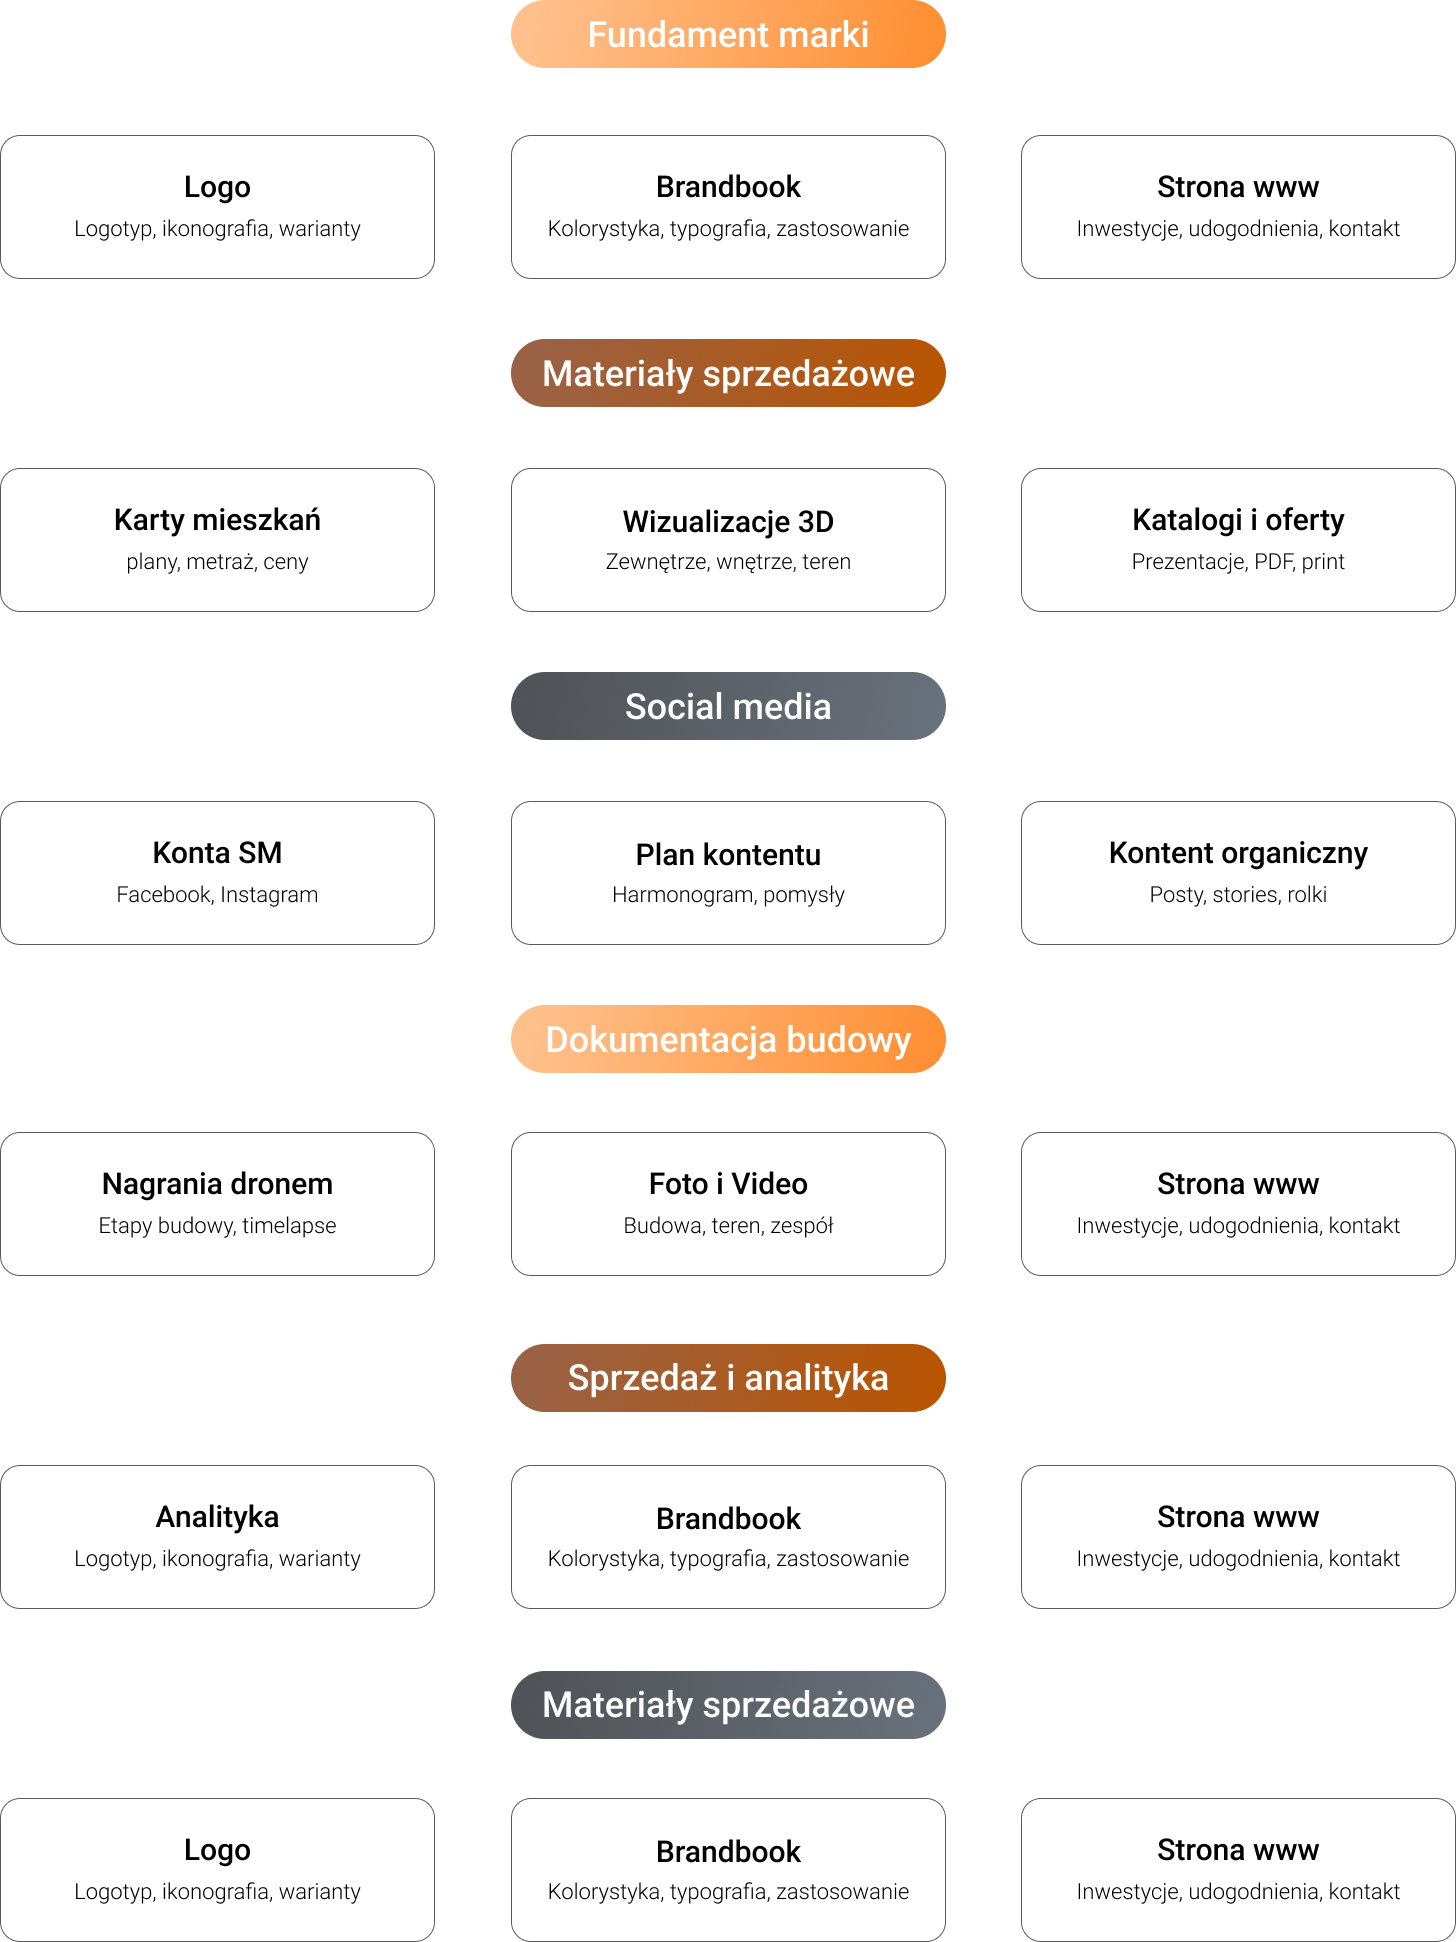Click the brown Materiały sprzedażowe header
This screenshot has width=1456, height=1942.
coord(728,373)
